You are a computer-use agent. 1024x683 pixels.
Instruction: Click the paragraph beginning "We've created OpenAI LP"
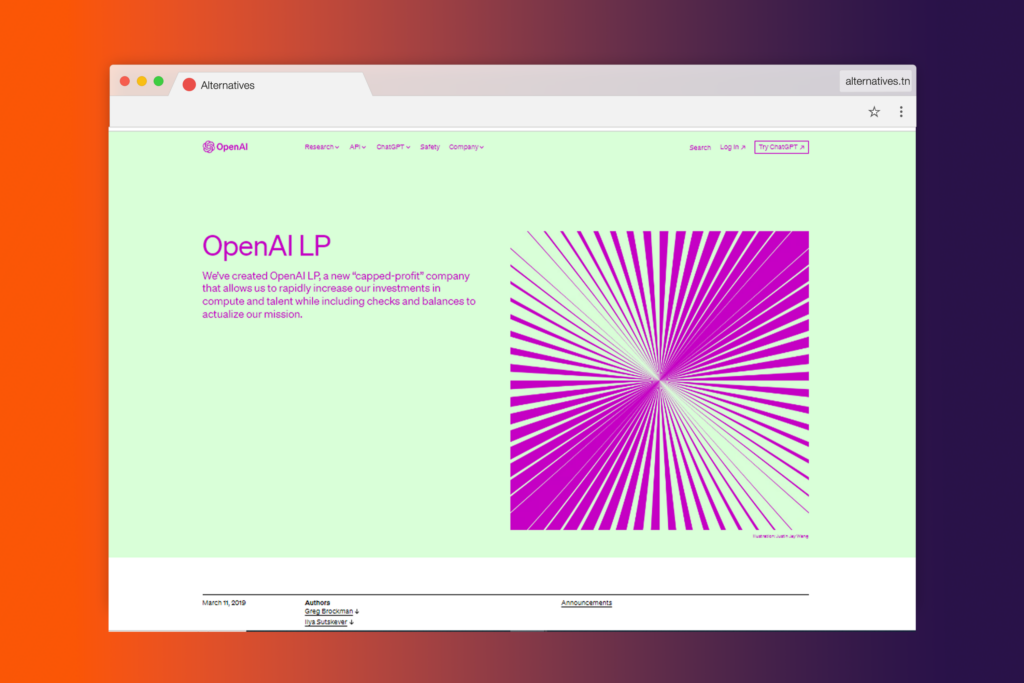339,294
